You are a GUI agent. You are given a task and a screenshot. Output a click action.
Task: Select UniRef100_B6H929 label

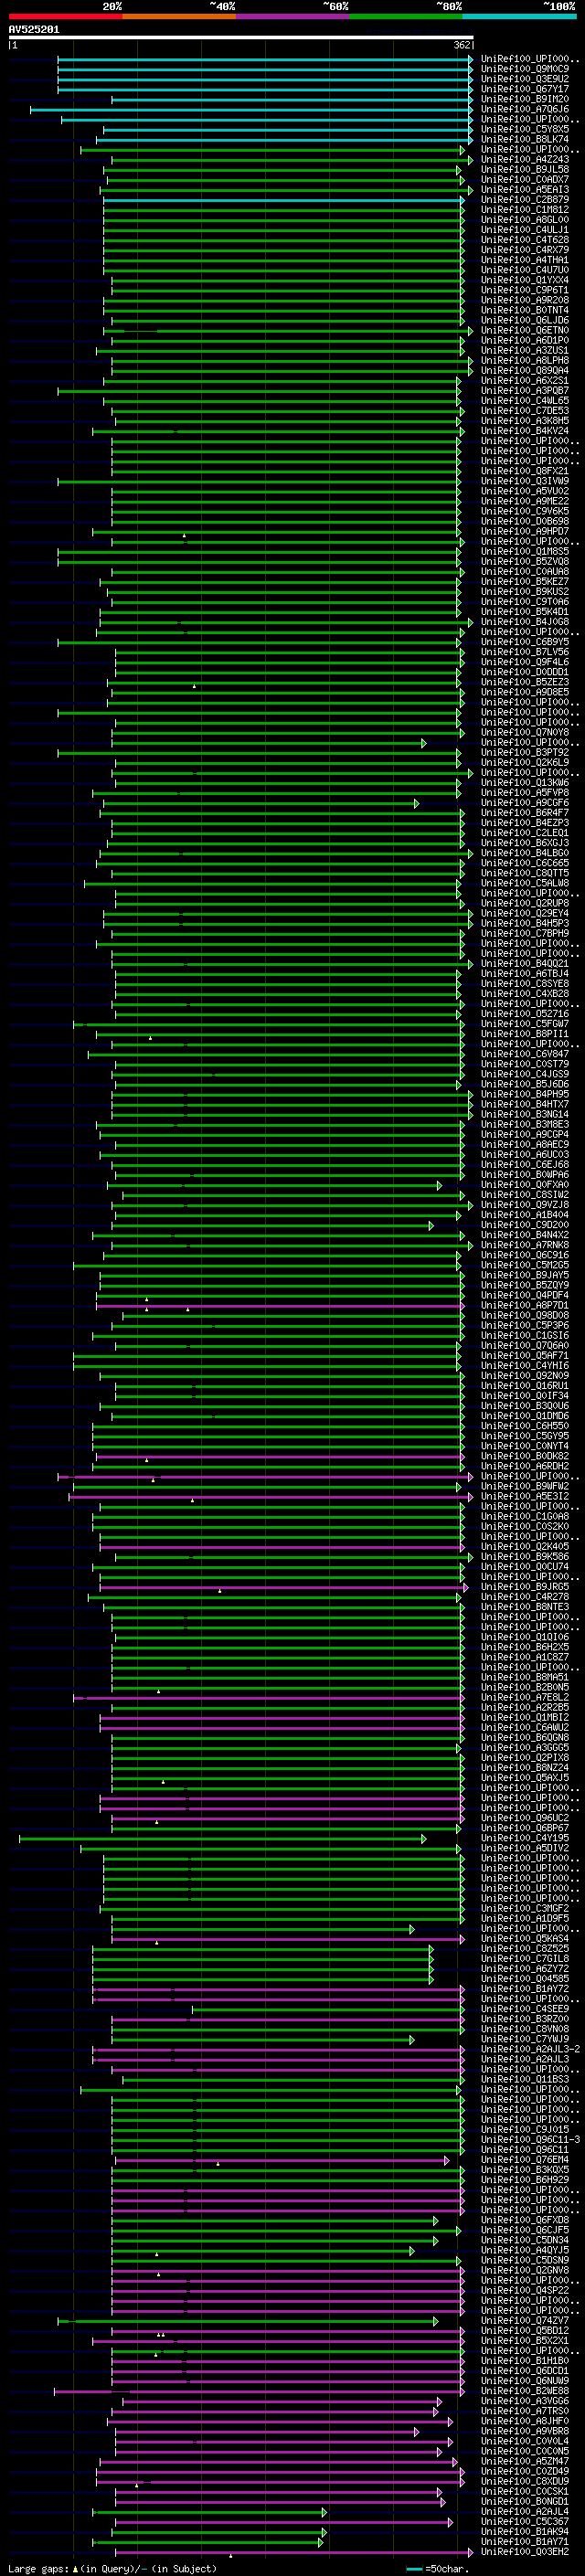tap(525, 2180)
